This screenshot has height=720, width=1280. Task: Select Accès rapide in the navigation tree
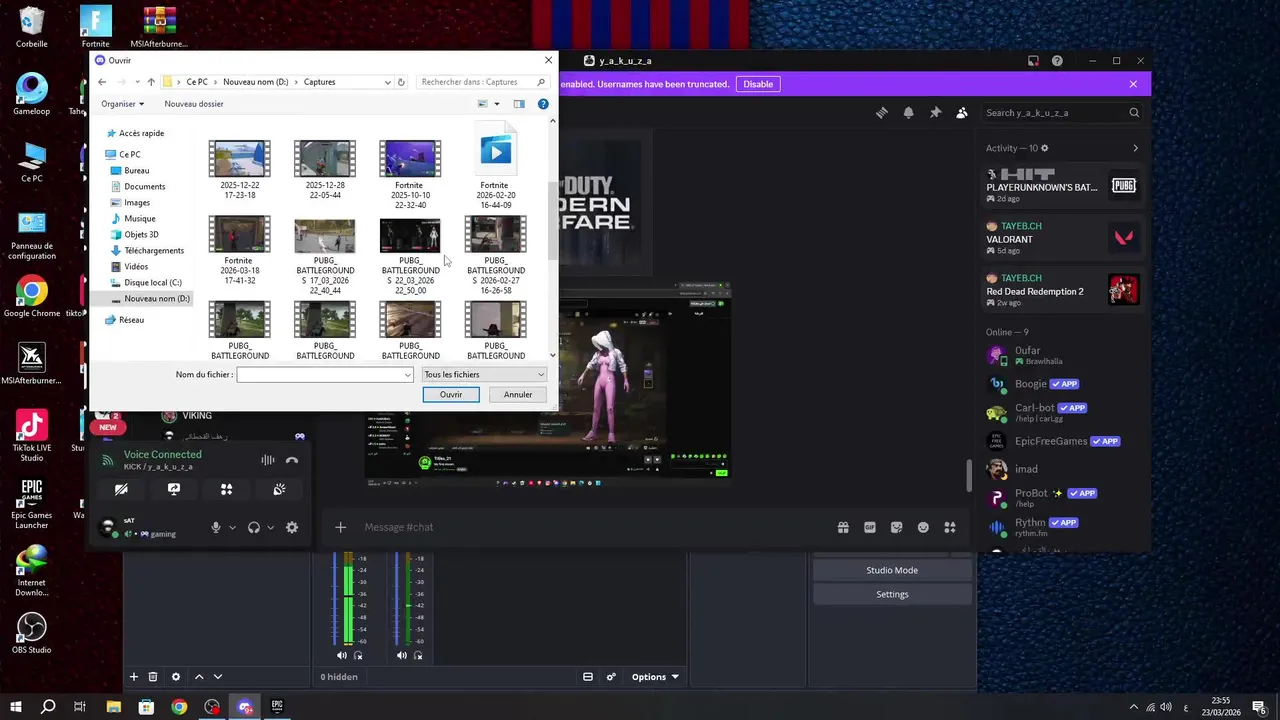pyautogui.click(x=141, y=133)
